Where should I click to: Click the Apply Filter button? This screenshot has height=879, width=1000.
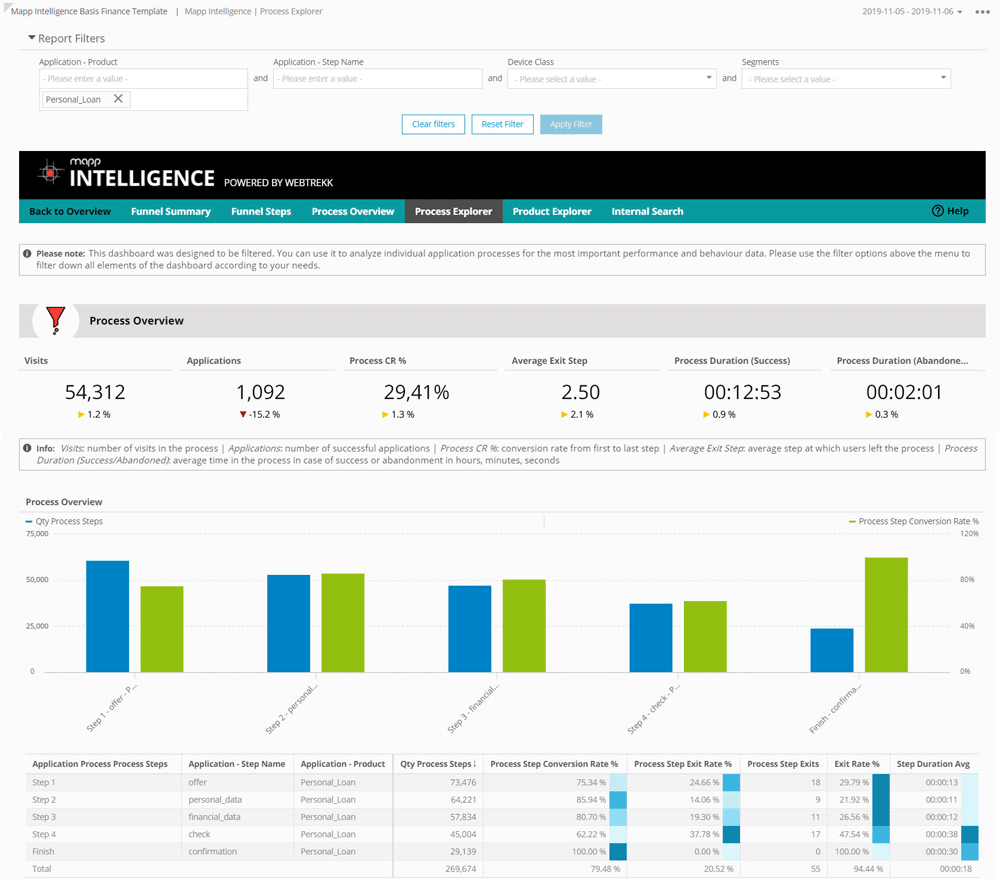coord(570,124)
